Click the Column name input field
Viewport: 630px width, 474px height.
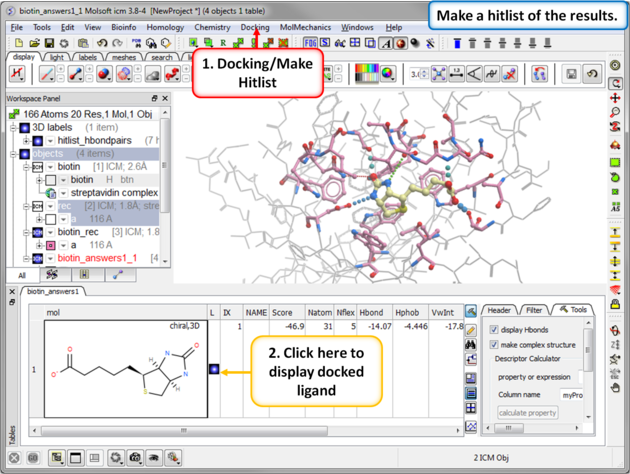pos(571,395)
